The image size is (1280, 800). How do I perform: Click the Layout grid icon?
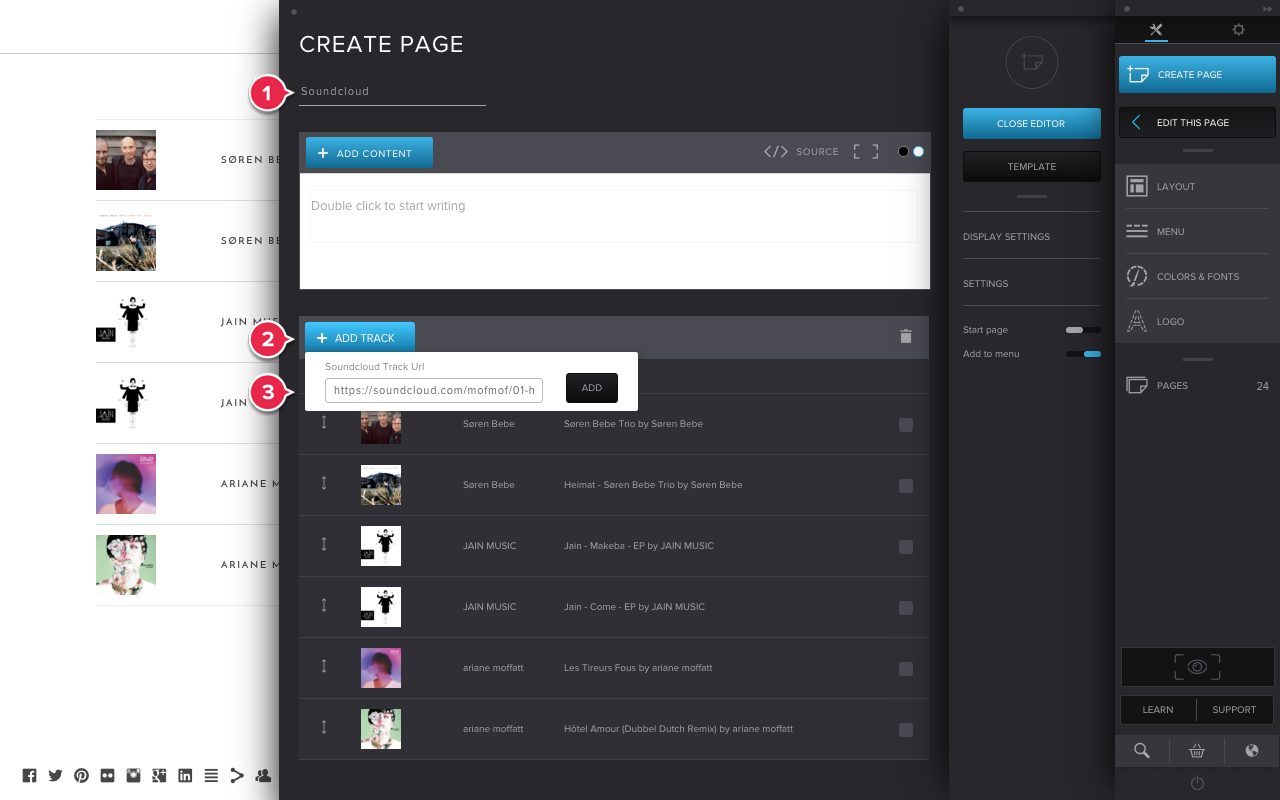(x=1137, y=186)
